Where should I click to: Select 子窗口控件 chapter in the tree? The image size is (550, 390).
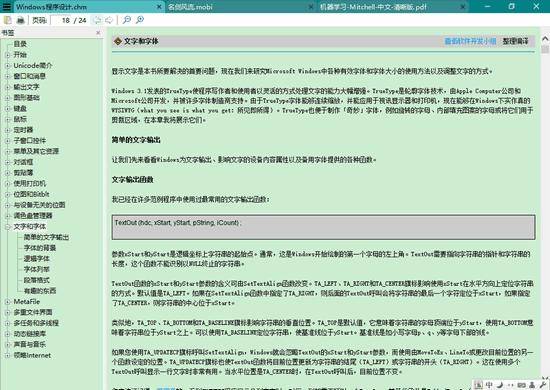[x=30, y=141]
